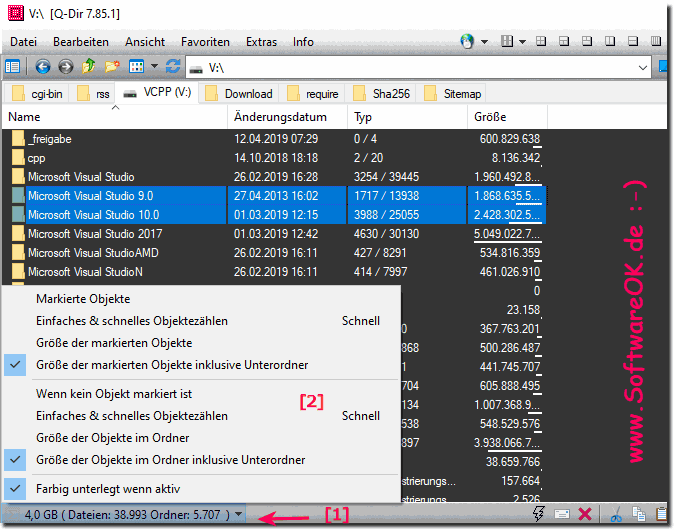Sort by the Typ column header

(x=407, y=117)
